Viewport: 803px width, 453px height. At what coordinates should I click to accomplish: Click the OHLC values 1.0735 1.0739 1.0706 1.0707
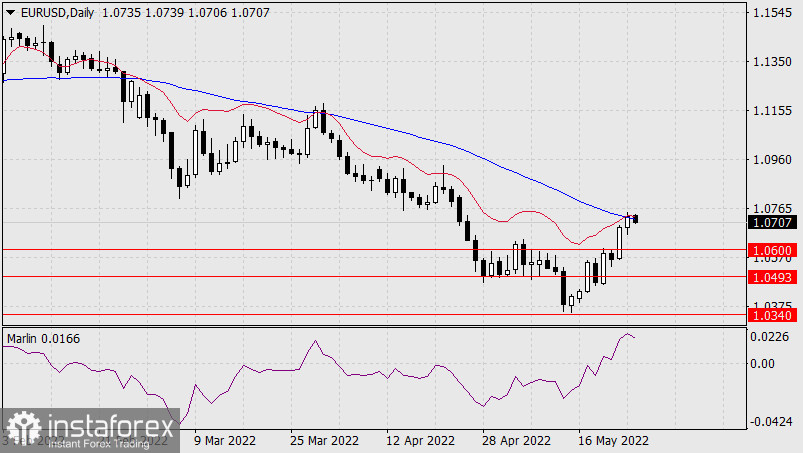(x=186, y=13)
